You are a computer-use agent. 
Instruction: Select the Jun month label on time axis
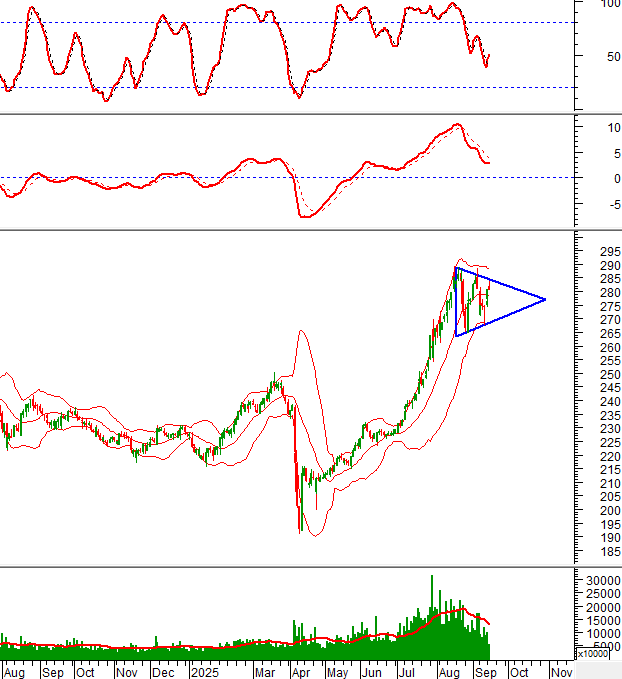(371, 673)
